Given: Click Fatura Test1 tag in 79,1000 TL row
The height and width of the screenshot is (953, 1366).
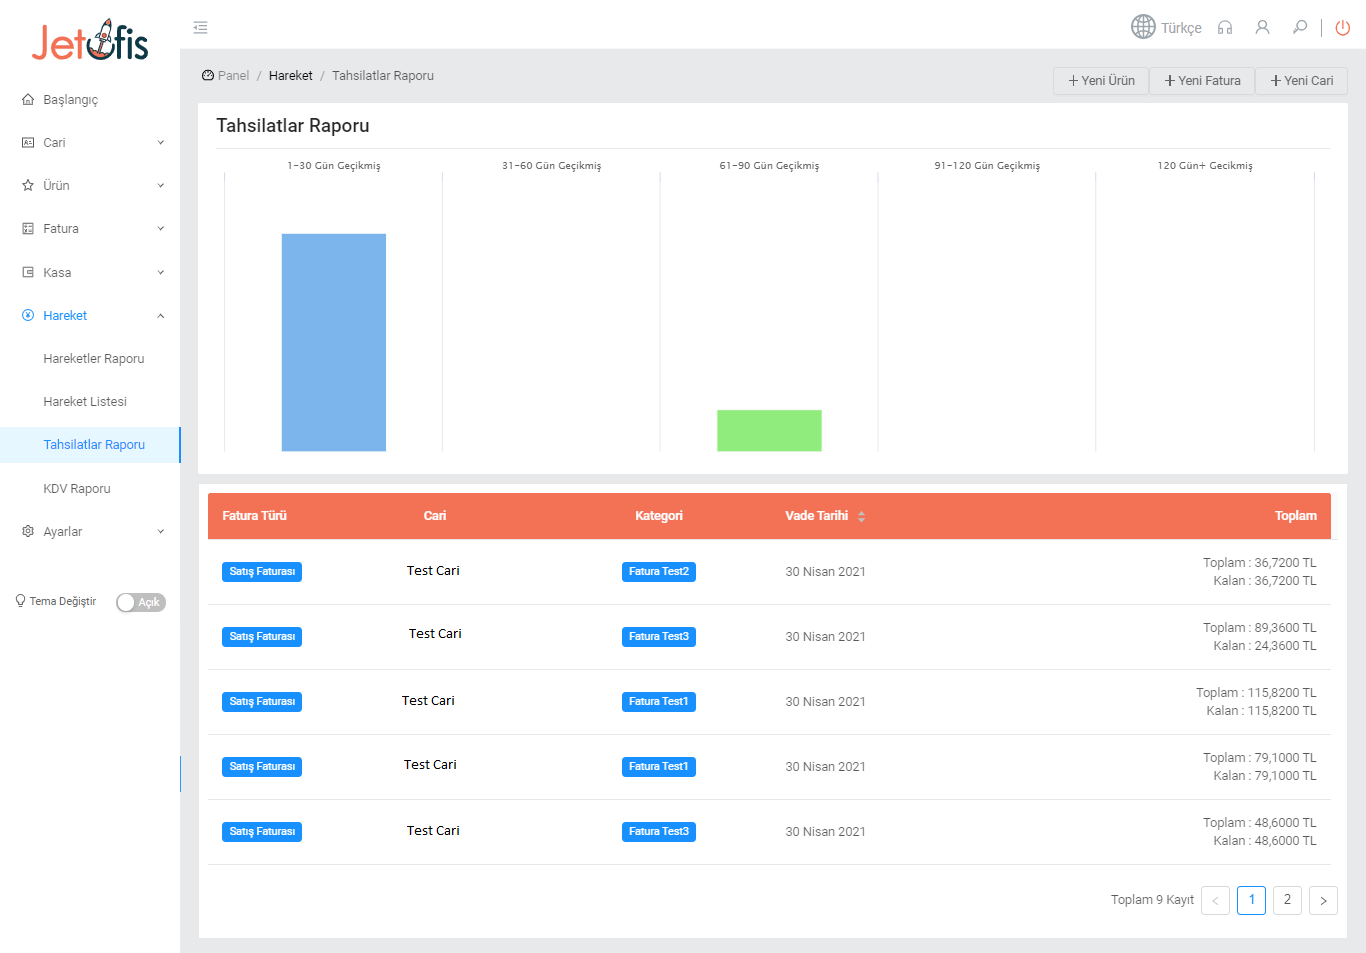Looking at the screenshot, I should point(659,767).
